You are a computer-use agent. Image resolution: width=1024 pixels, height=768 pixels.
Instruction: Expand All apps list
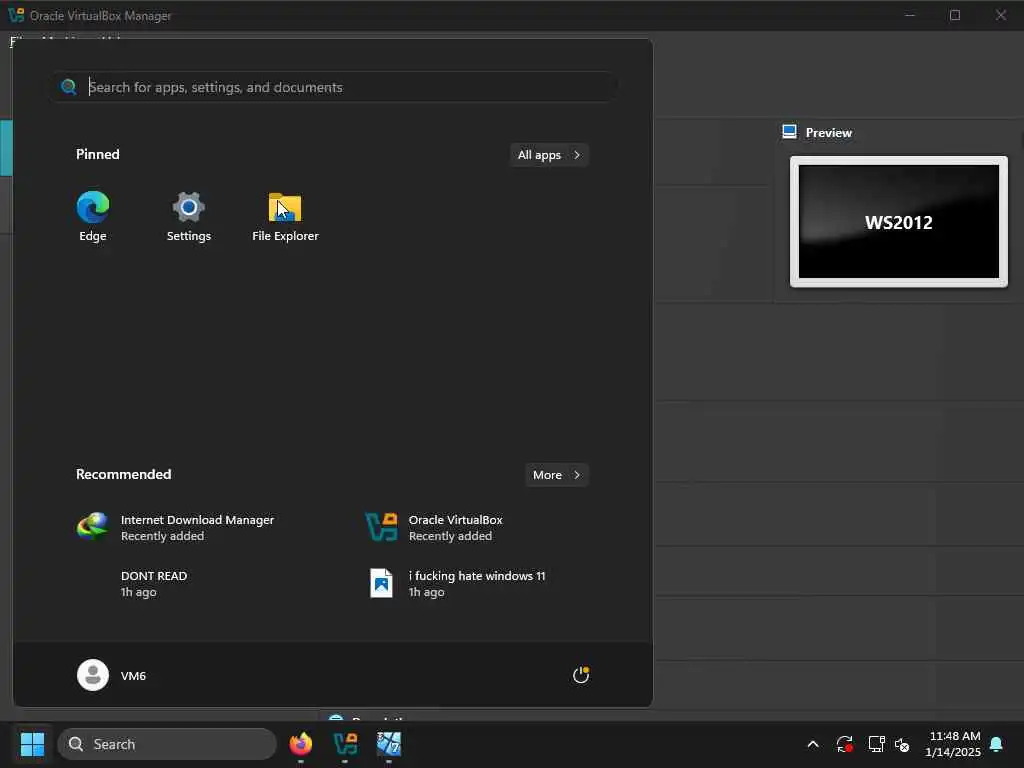(549, 155)
